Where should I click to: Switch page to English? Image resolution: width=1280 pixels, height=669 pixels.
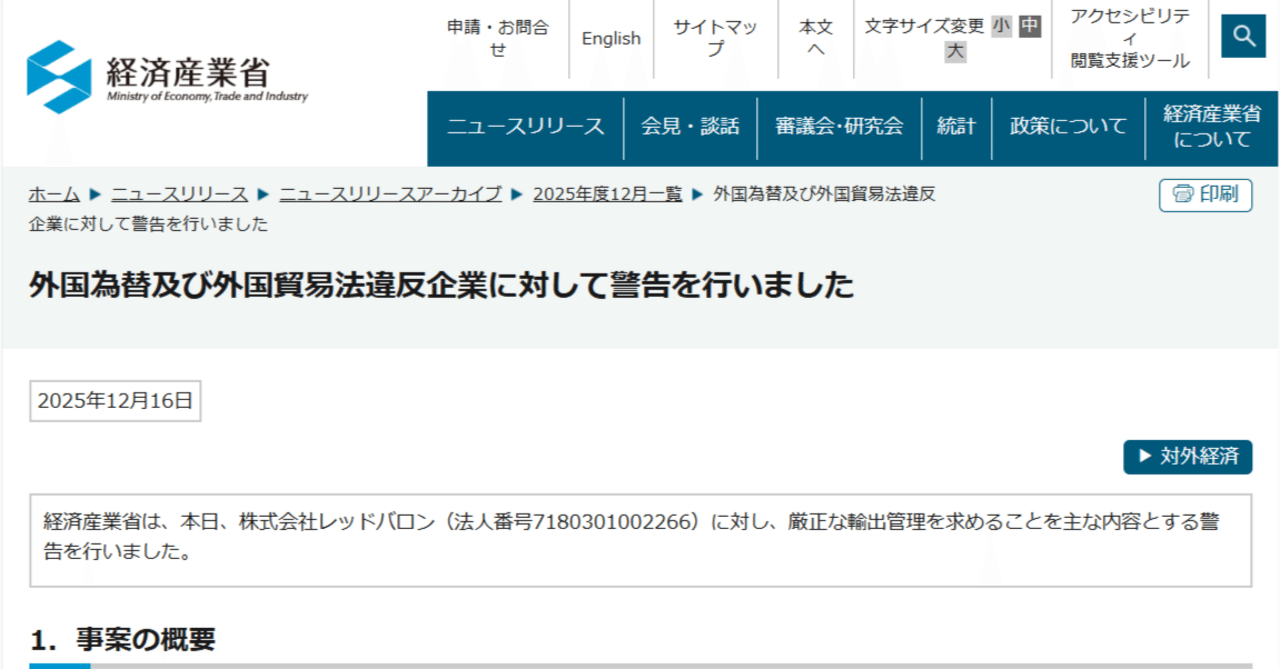[611, 38]
